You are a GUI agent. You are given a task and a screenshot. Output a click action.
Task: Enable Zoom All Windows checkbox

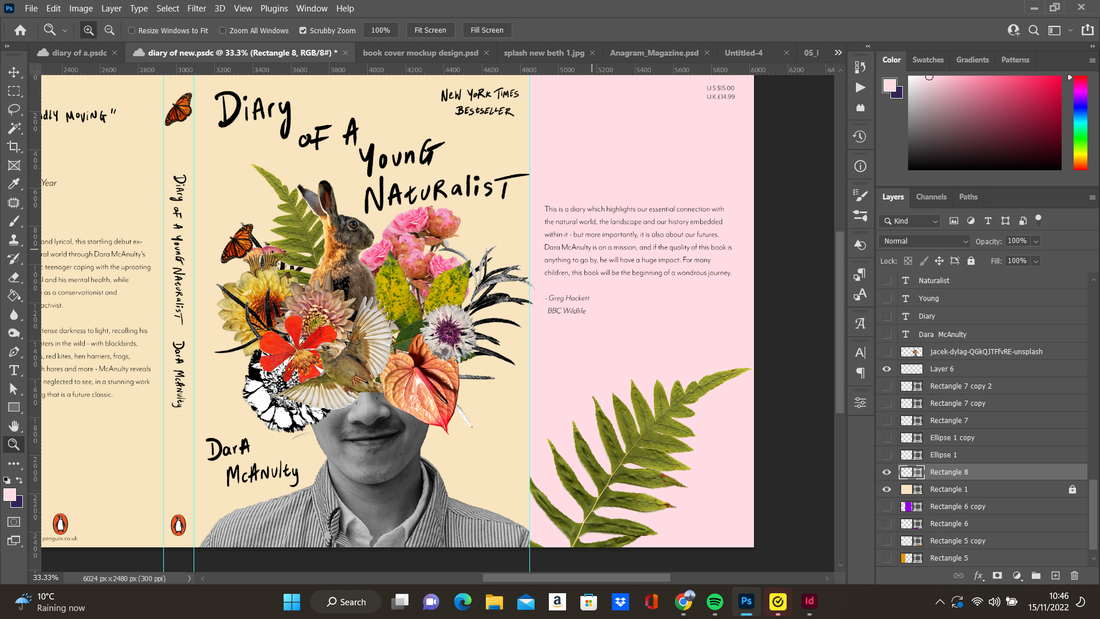tap(222, 31)
